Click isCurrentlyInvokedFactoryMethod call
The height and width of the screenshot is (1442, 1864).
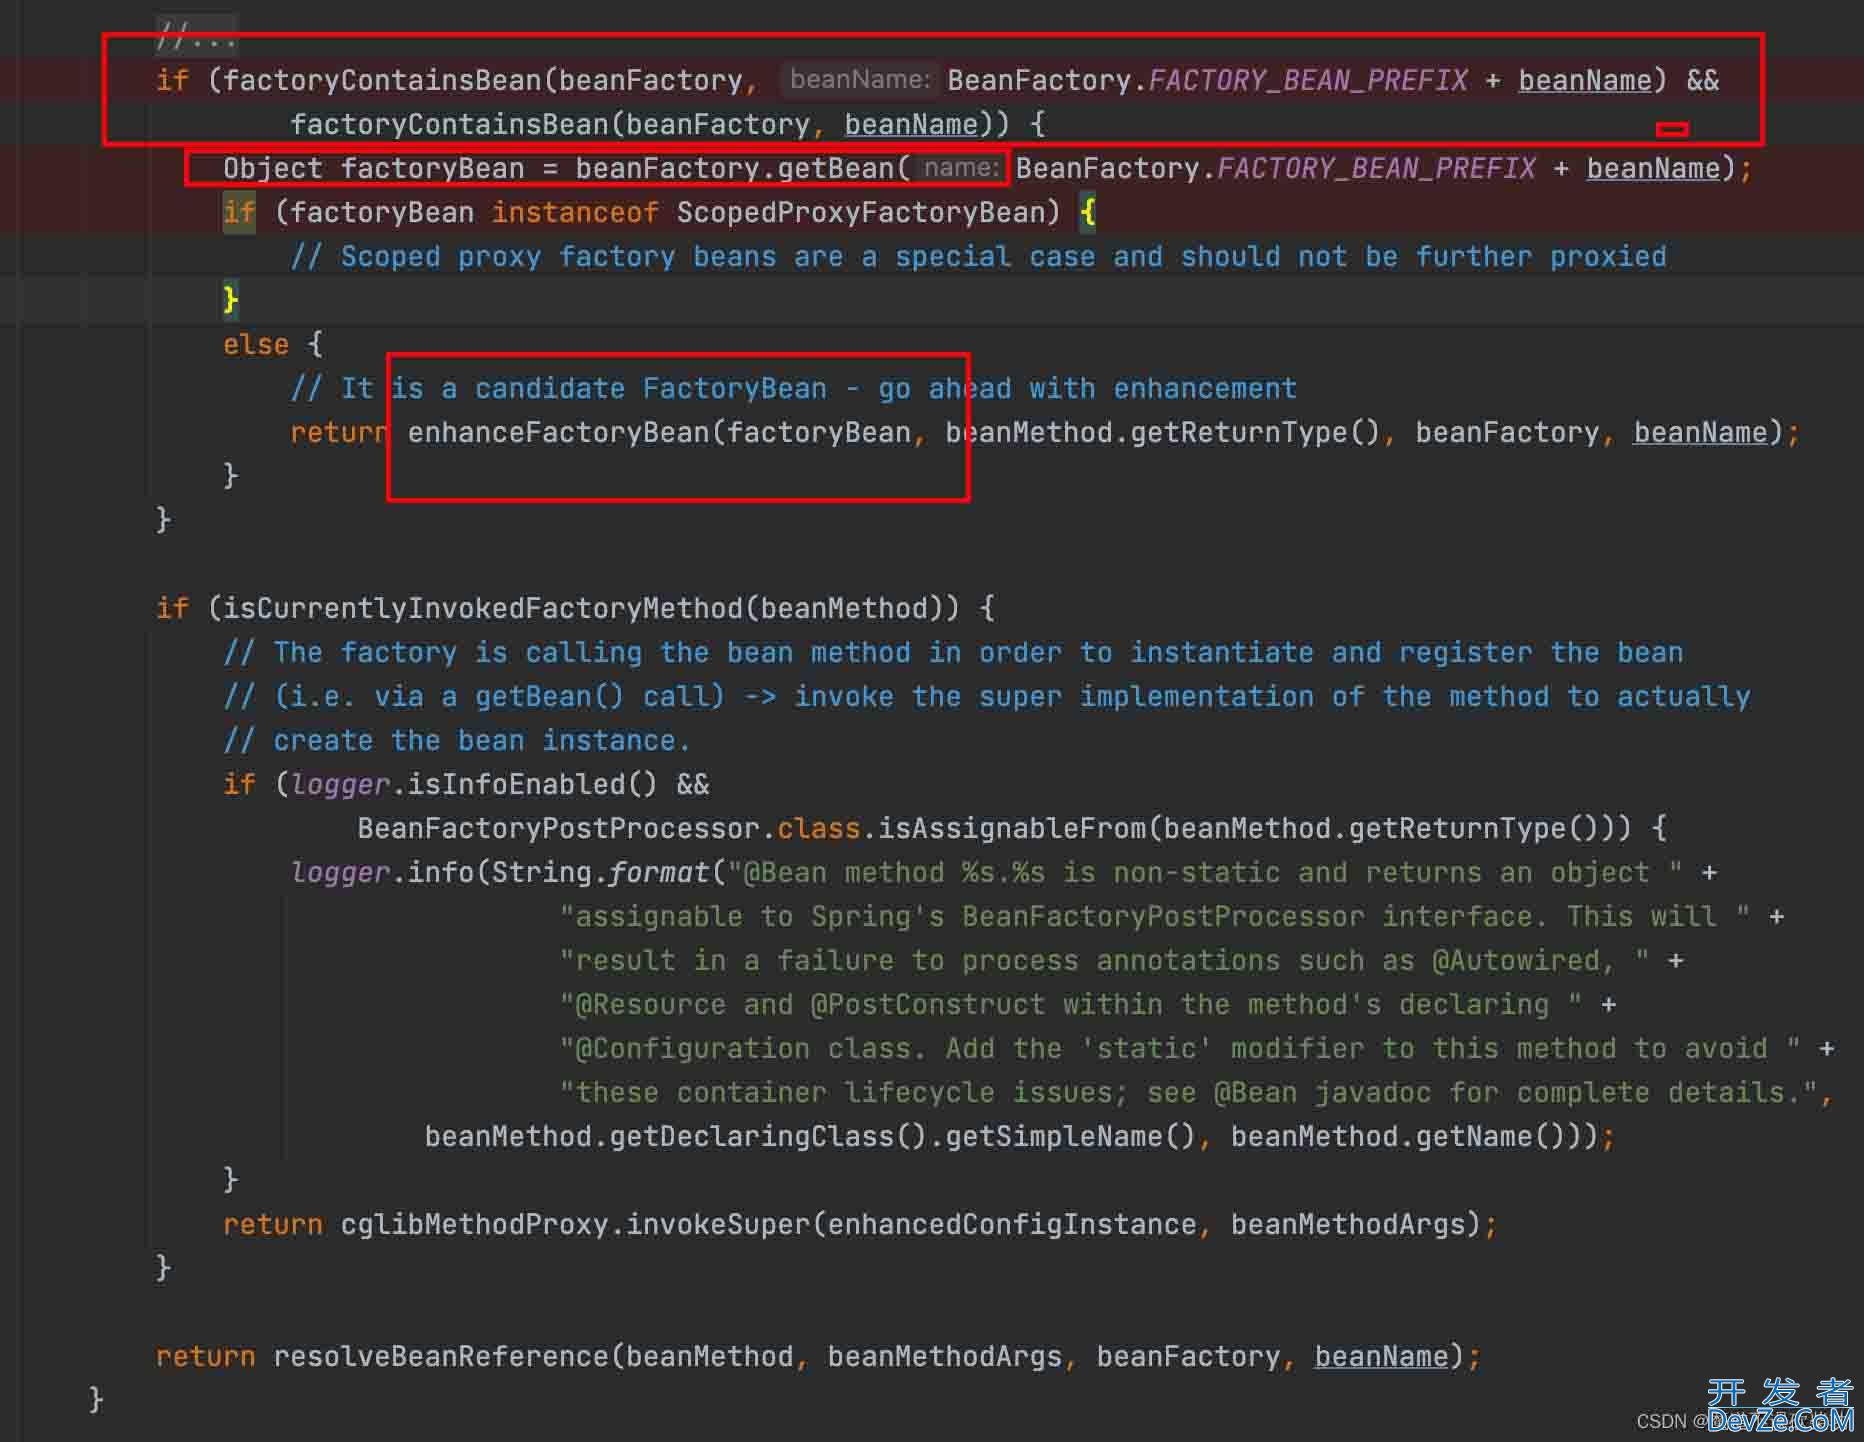coord(483,608)
